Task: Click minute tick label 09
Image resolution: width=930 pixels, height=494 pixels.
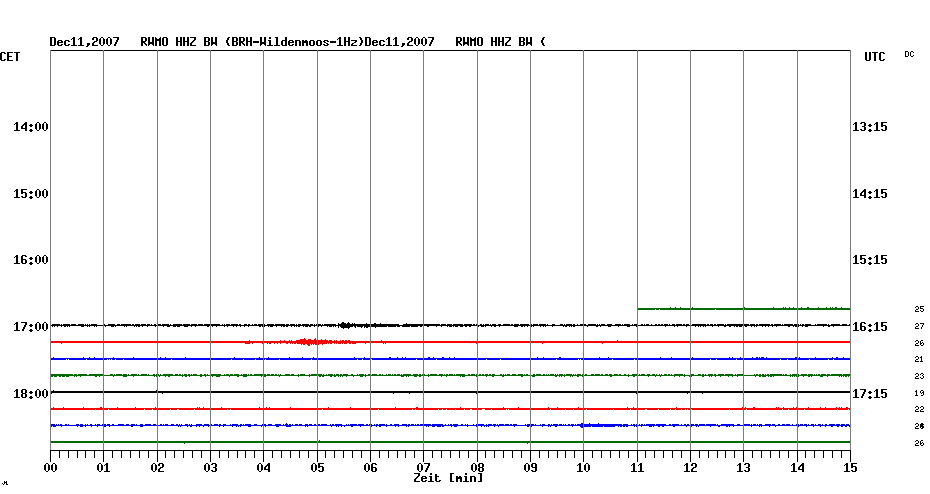Action: point(530,467)
